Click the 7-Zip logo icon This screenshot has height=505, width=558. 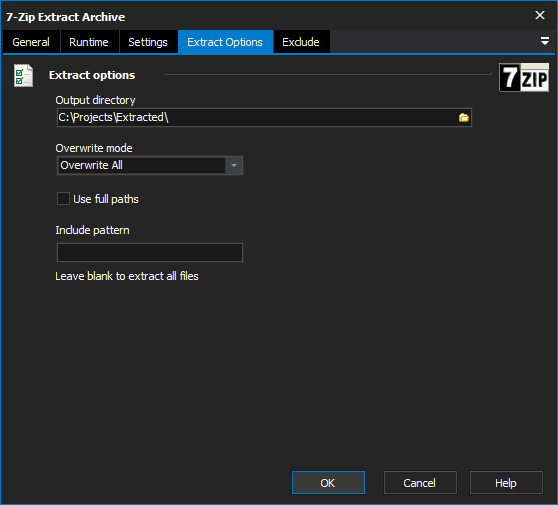[x=523, y=78]
